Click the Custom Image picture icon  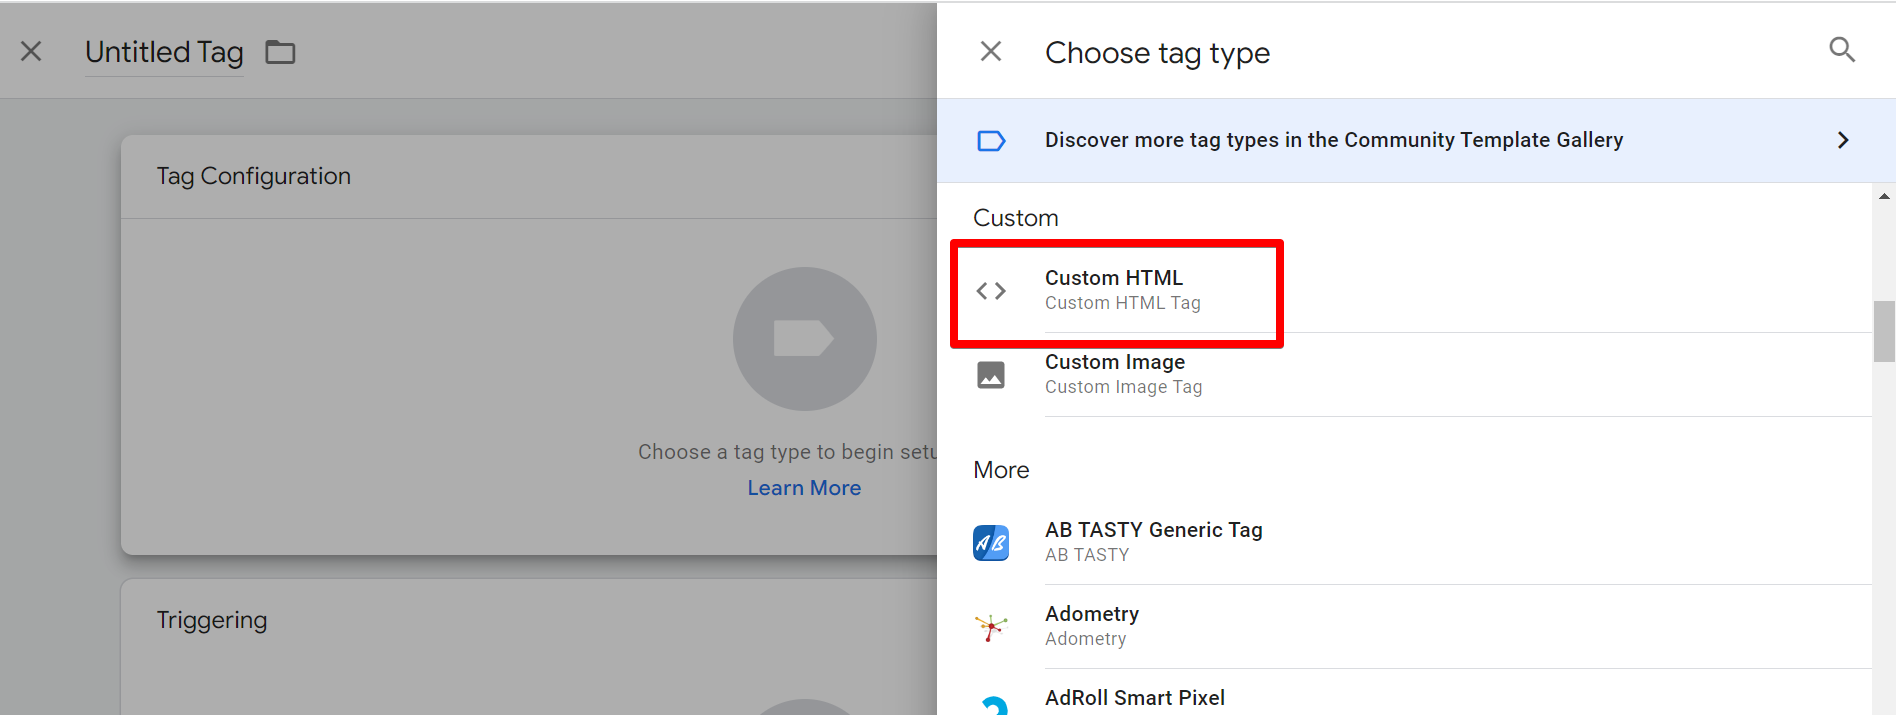click(x=991, y=375)
